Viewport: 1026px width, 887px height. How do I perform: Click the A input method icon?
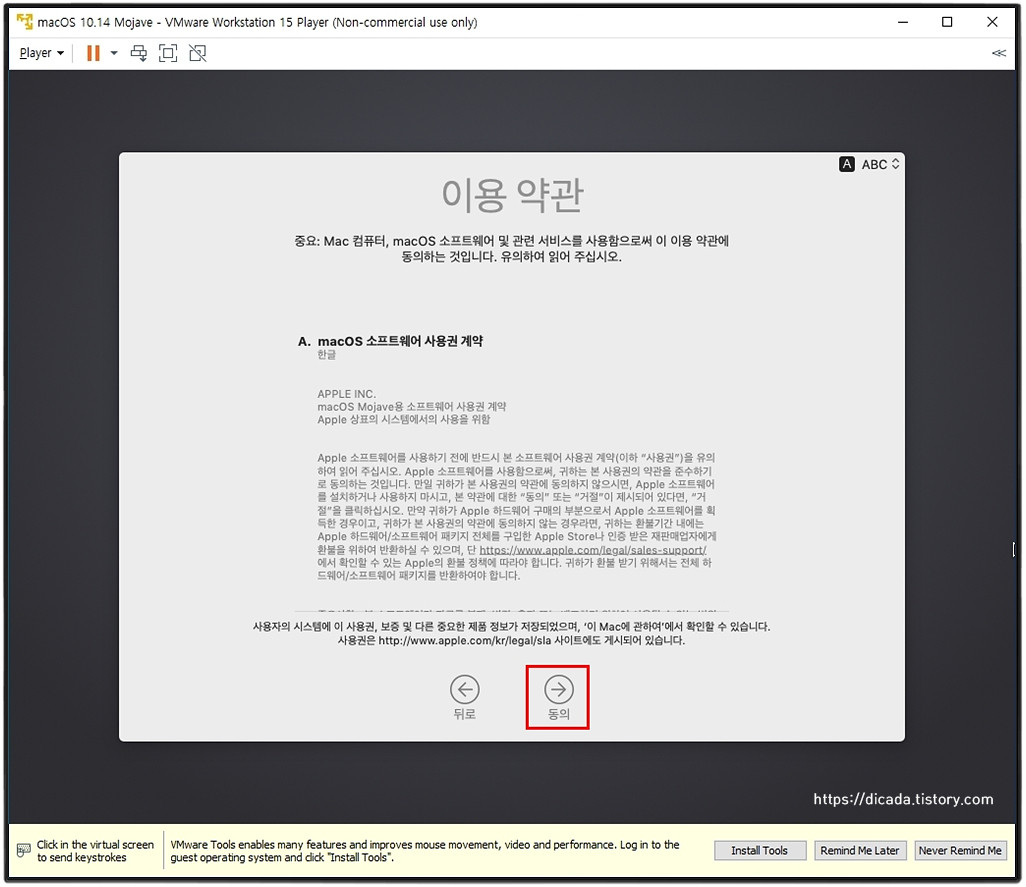(x=847, y=164)
